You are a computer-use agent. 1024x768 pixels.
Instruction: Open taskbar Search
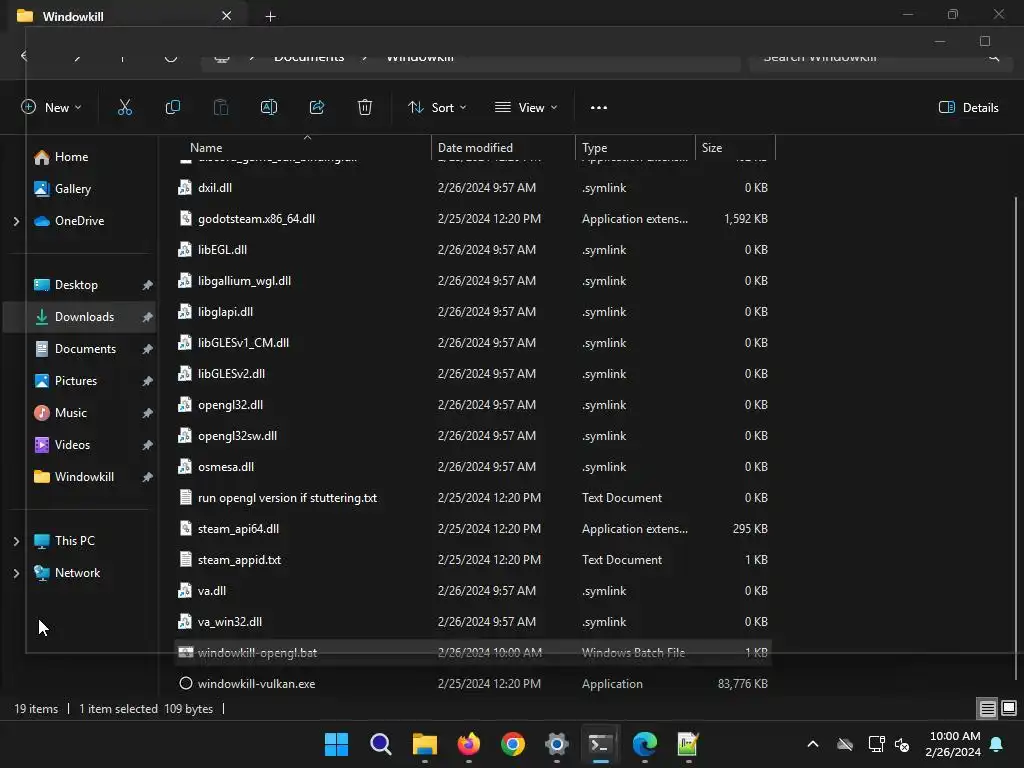pyautogui.click(x=380, y=744)
